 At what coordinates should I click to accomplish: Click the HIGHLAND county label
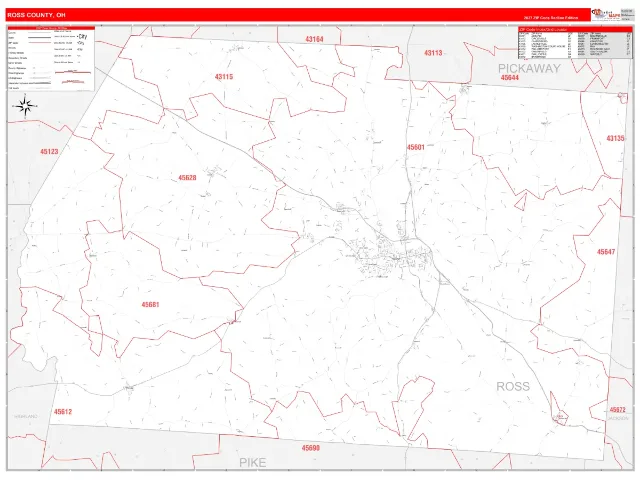26,416
